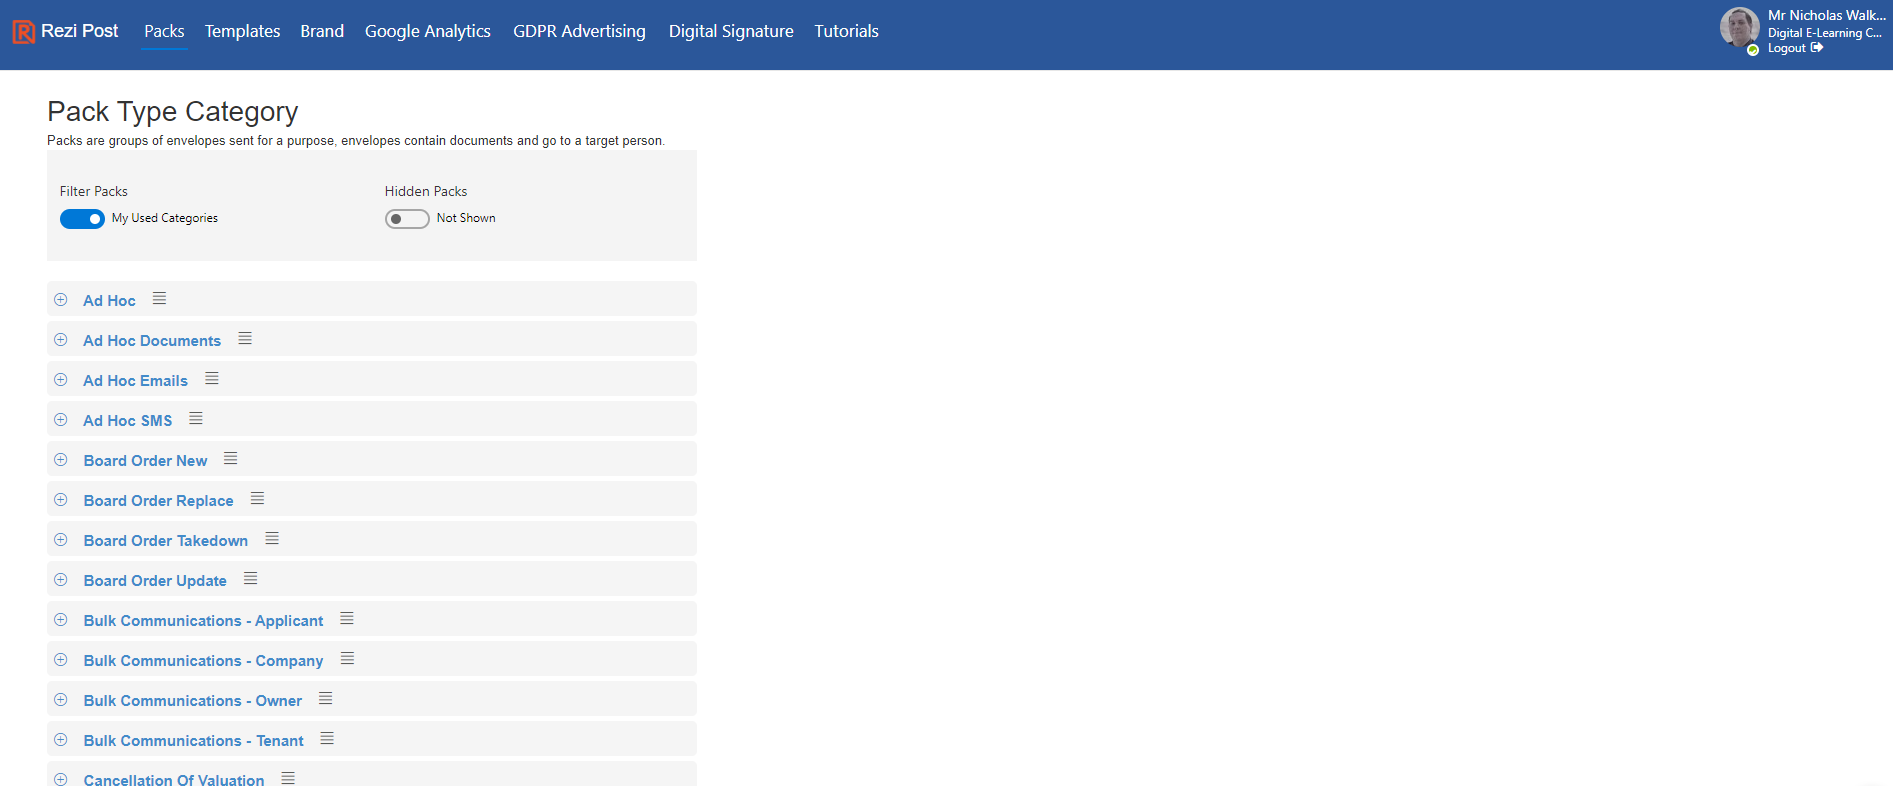The width and height of the screenshot is (1893, 786).
Task: Expand Bulk Communications - Tenant category
Action: pyautogui.click(x=61, y=740)
